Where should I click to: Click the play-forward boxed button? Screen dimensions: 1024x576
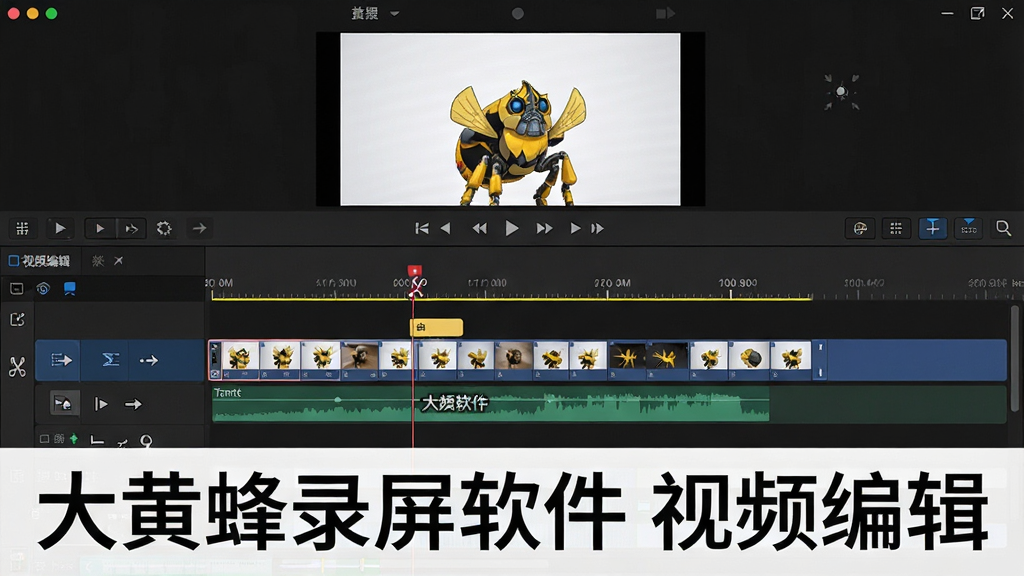(131, 228)
